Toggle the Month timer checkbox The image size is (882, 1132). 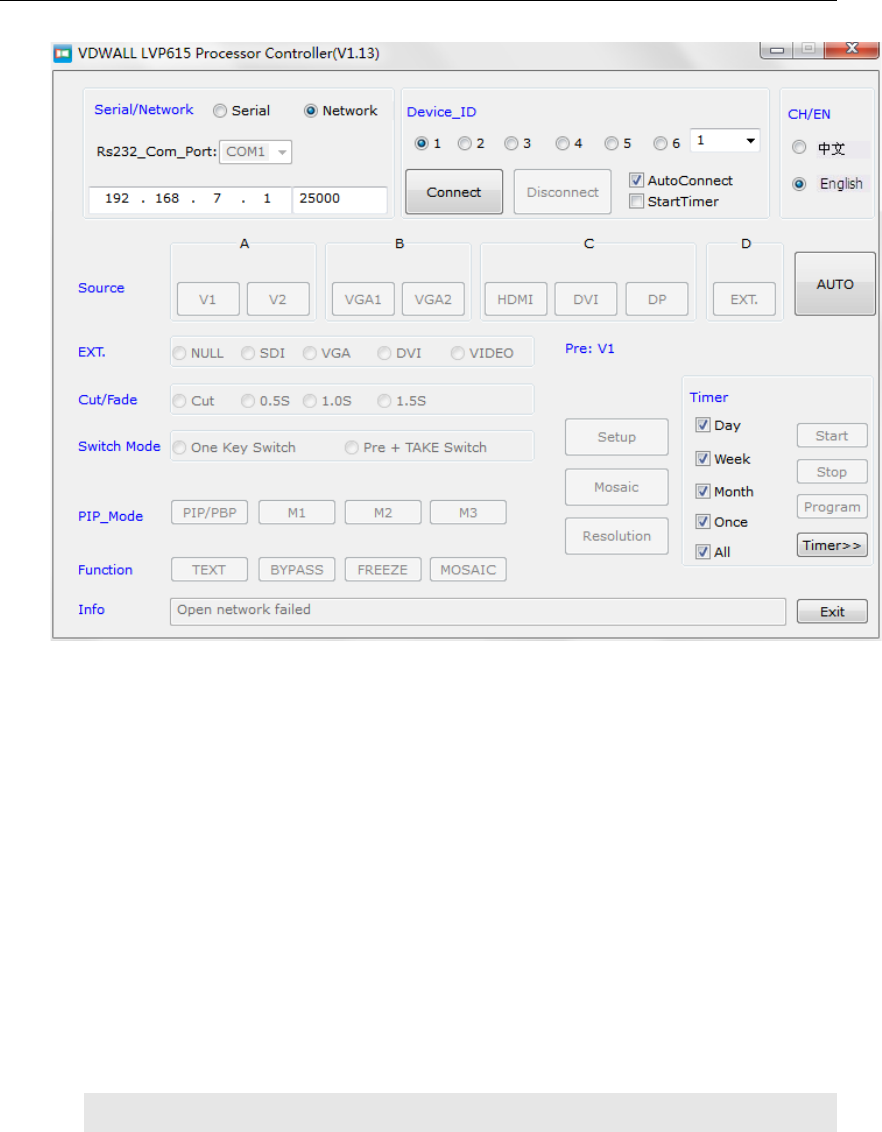(x=703, y=492)
